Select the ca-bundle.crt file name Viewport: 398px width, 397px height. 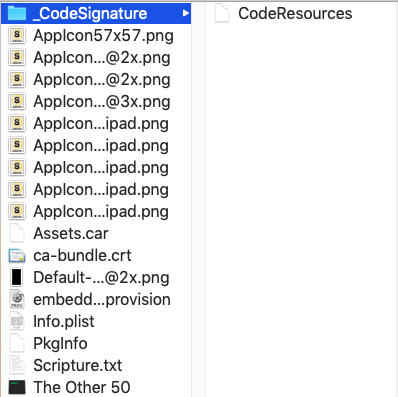click(x=82, y=256)
